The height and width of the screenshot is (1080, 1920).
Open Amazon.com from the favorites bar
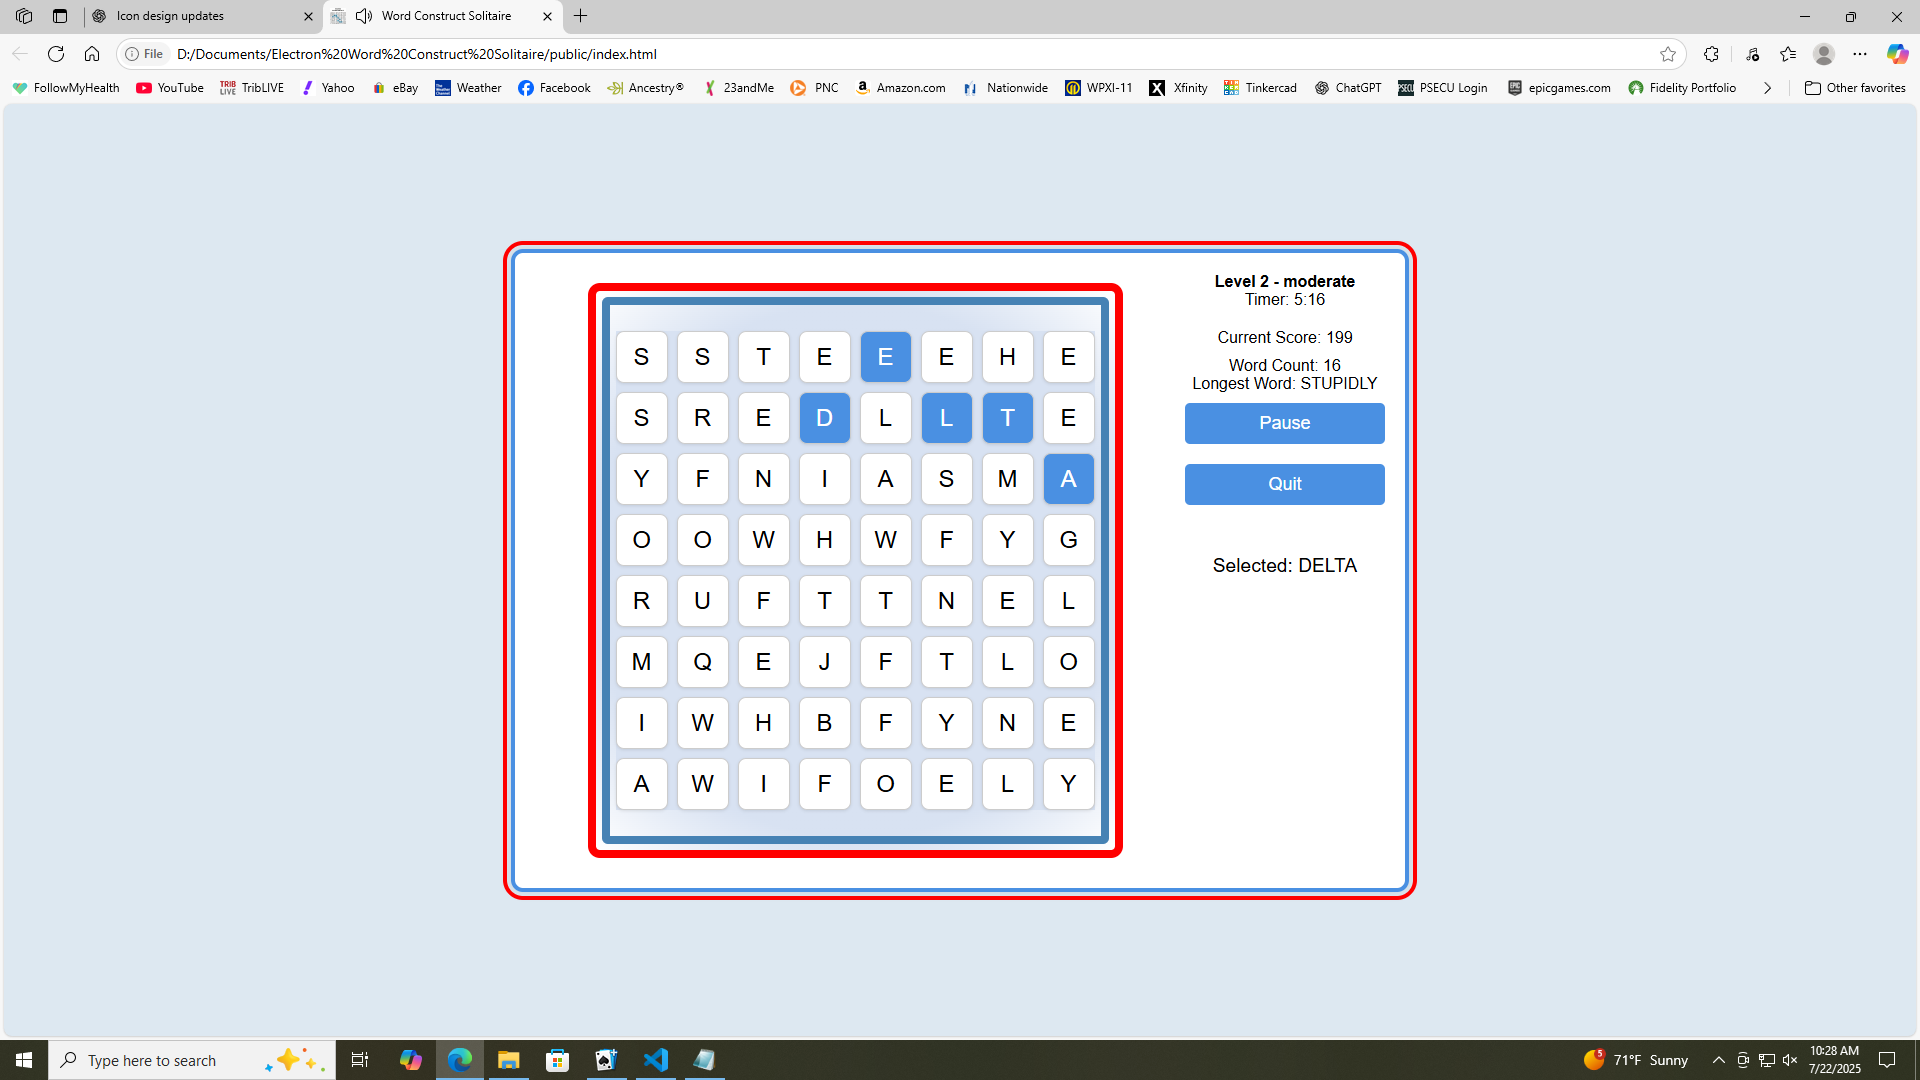[x=899, y=88]
